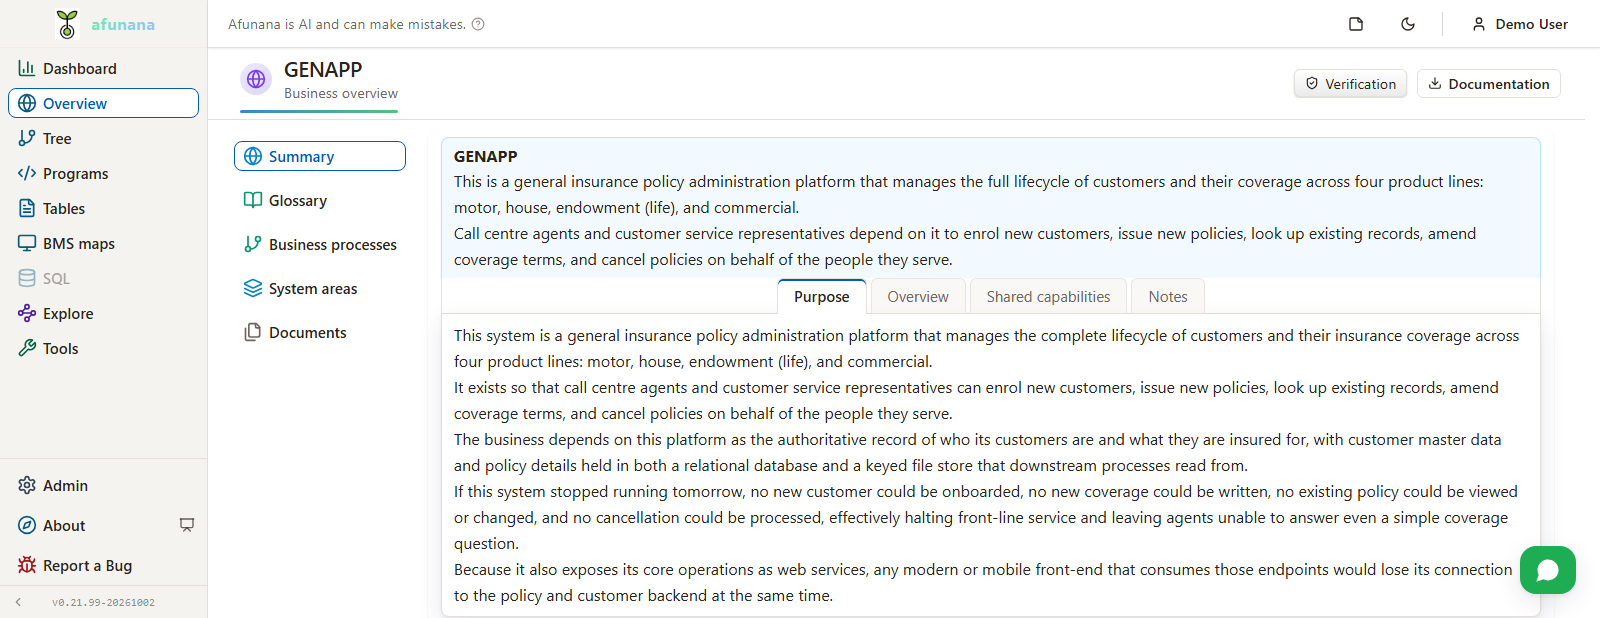The image size is (1600, 618).
Task: Go to Programs section
Action: (103, 173)
